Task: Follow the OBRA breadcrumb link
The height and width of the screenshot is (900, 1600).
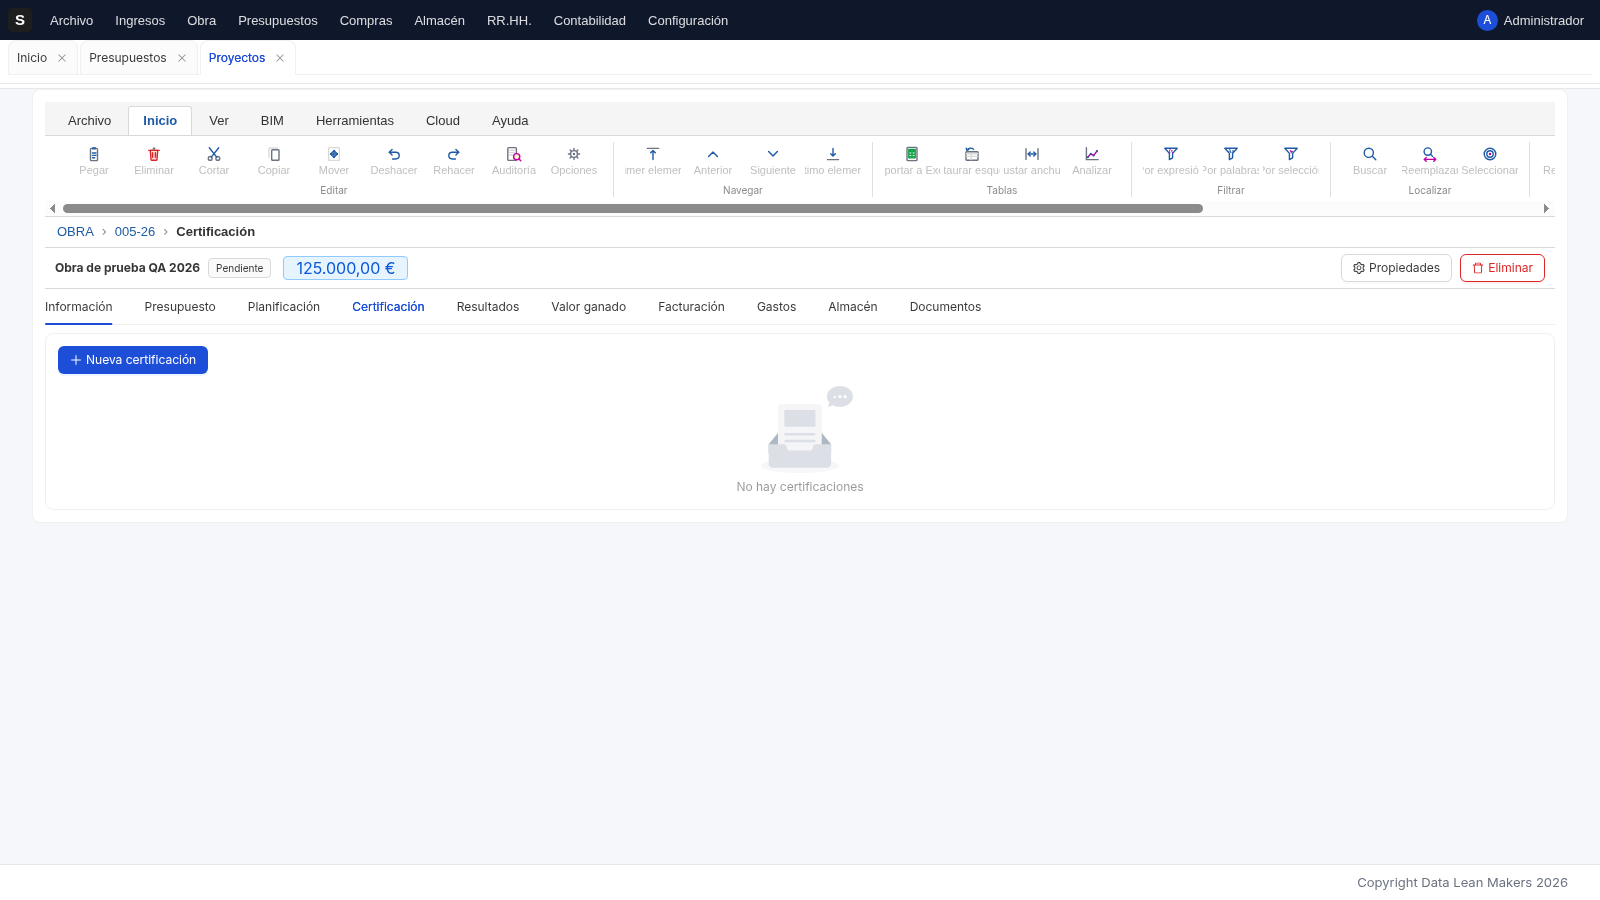Action: pos(75,232)
